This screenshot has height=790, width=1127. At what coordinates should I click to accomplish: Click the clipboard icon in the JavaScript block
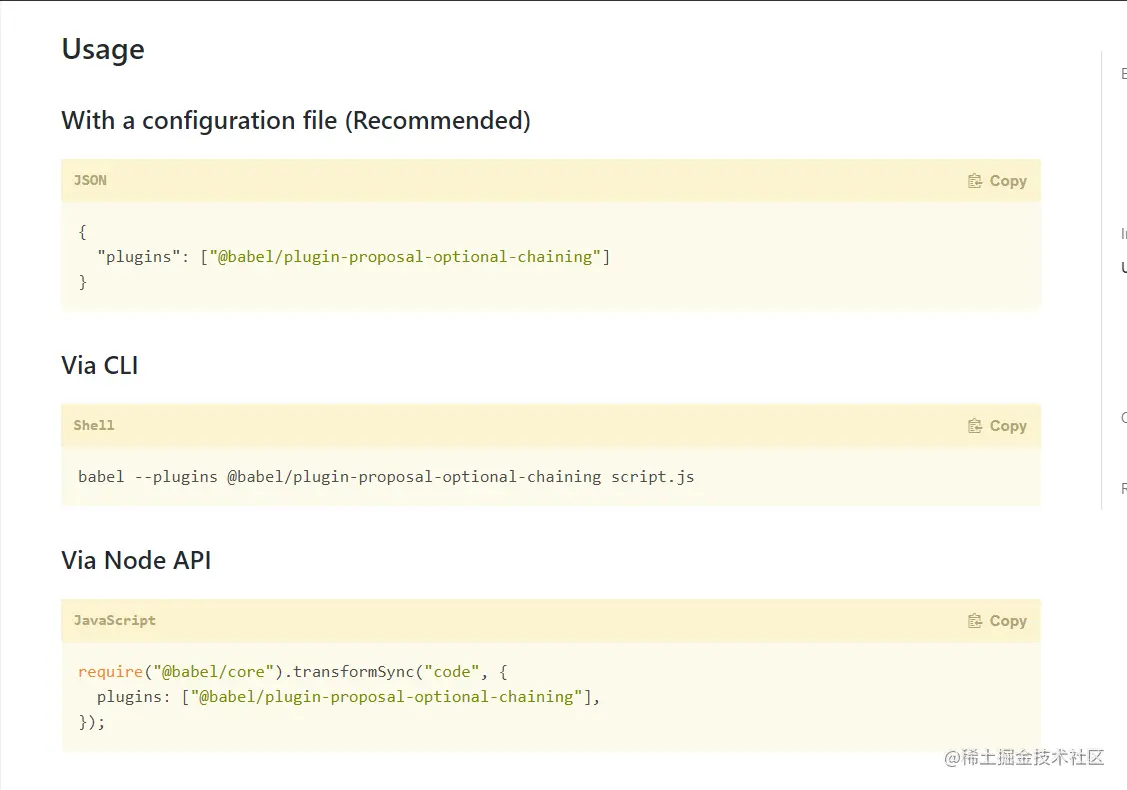[975, 621]
